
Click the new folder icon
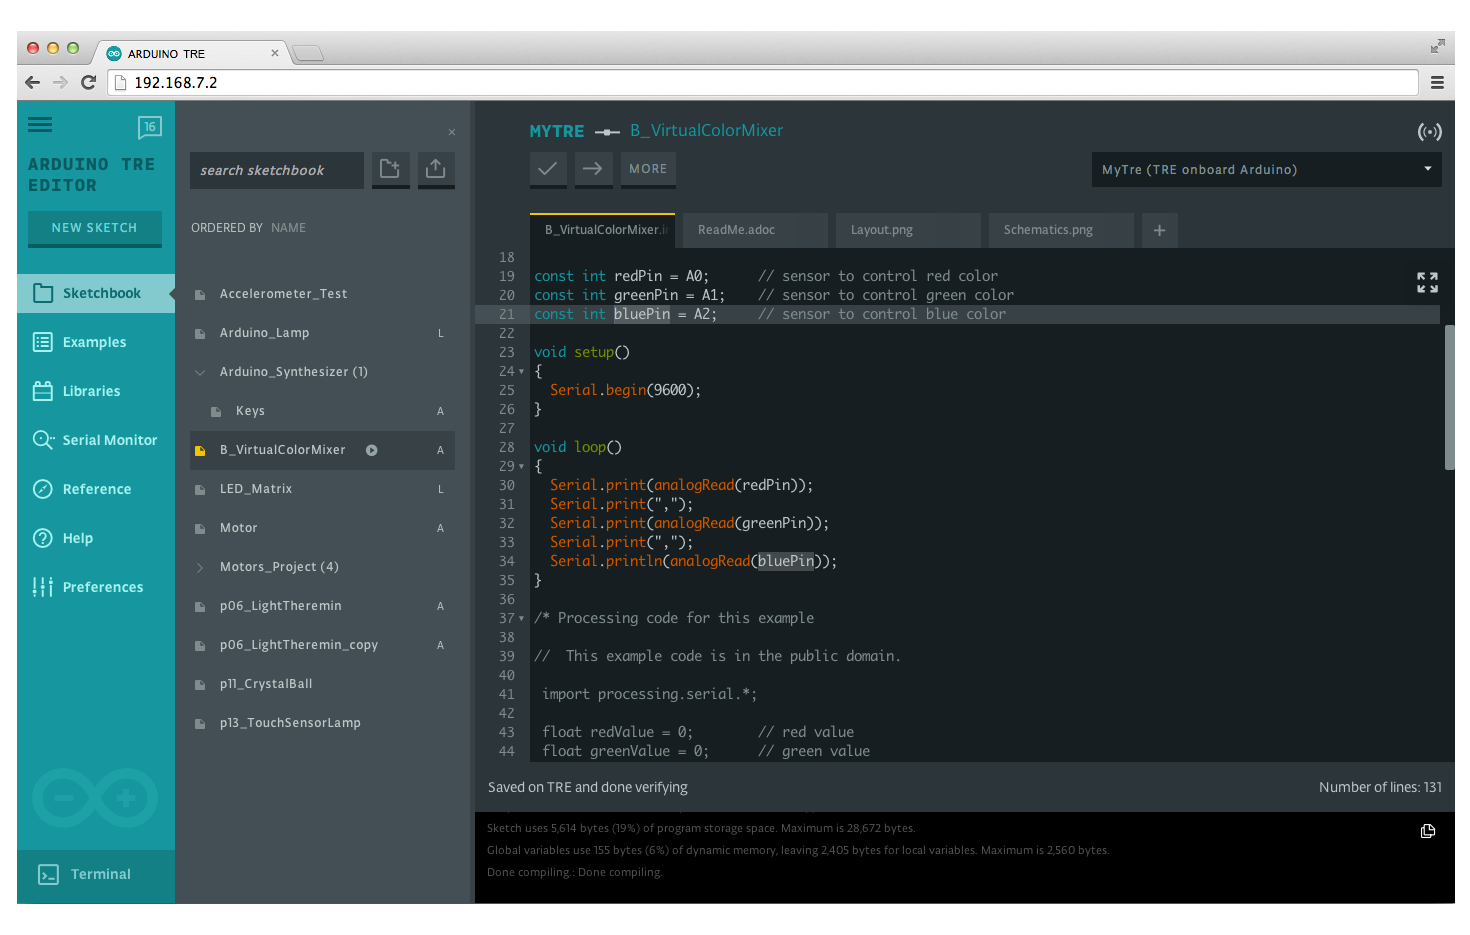click(390, 169)
